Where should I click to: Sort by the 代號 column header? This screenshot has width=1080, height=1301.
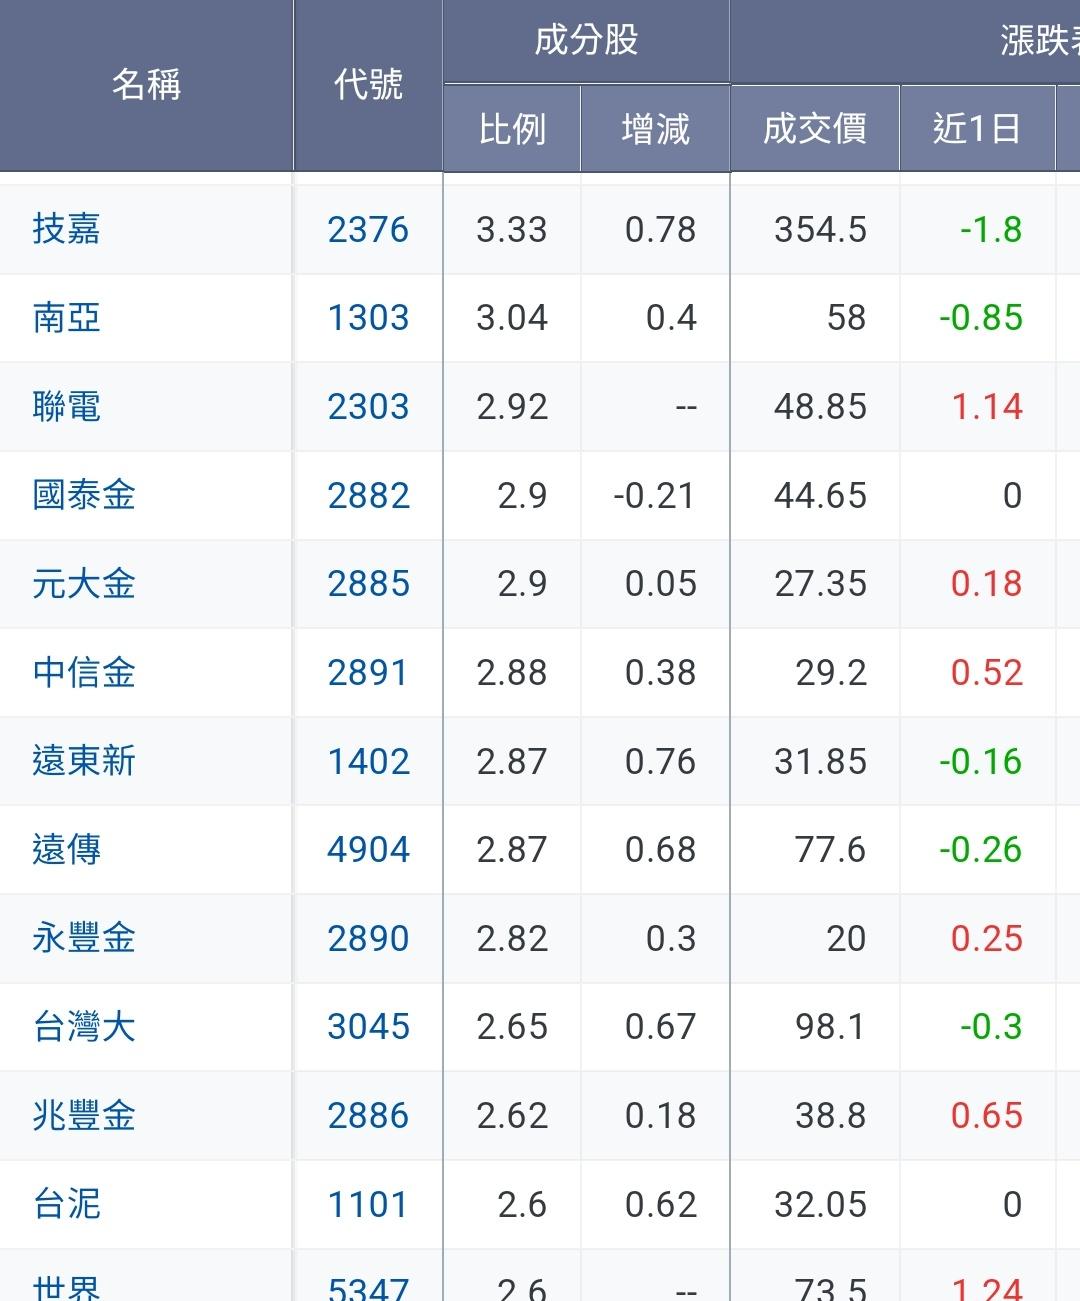point(368,85)
